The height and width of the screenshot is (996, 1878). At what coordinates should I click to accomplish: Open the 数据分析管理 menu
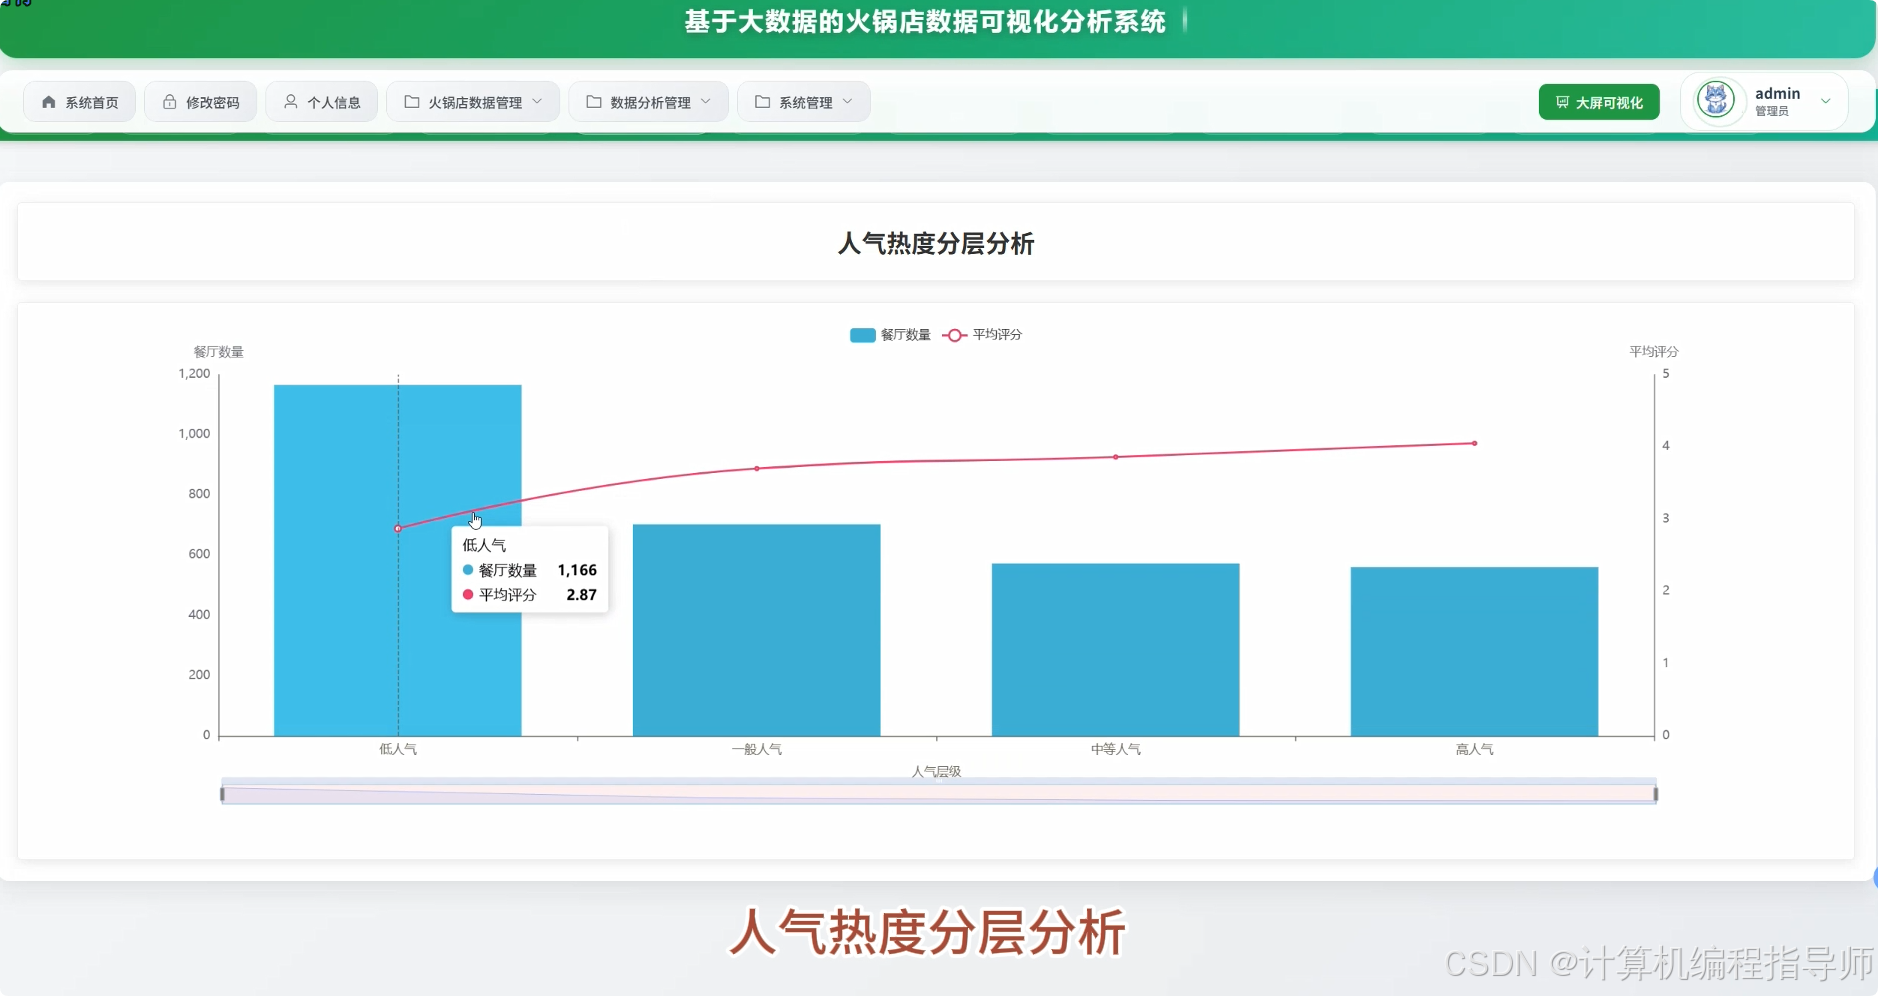pos(648,102)
